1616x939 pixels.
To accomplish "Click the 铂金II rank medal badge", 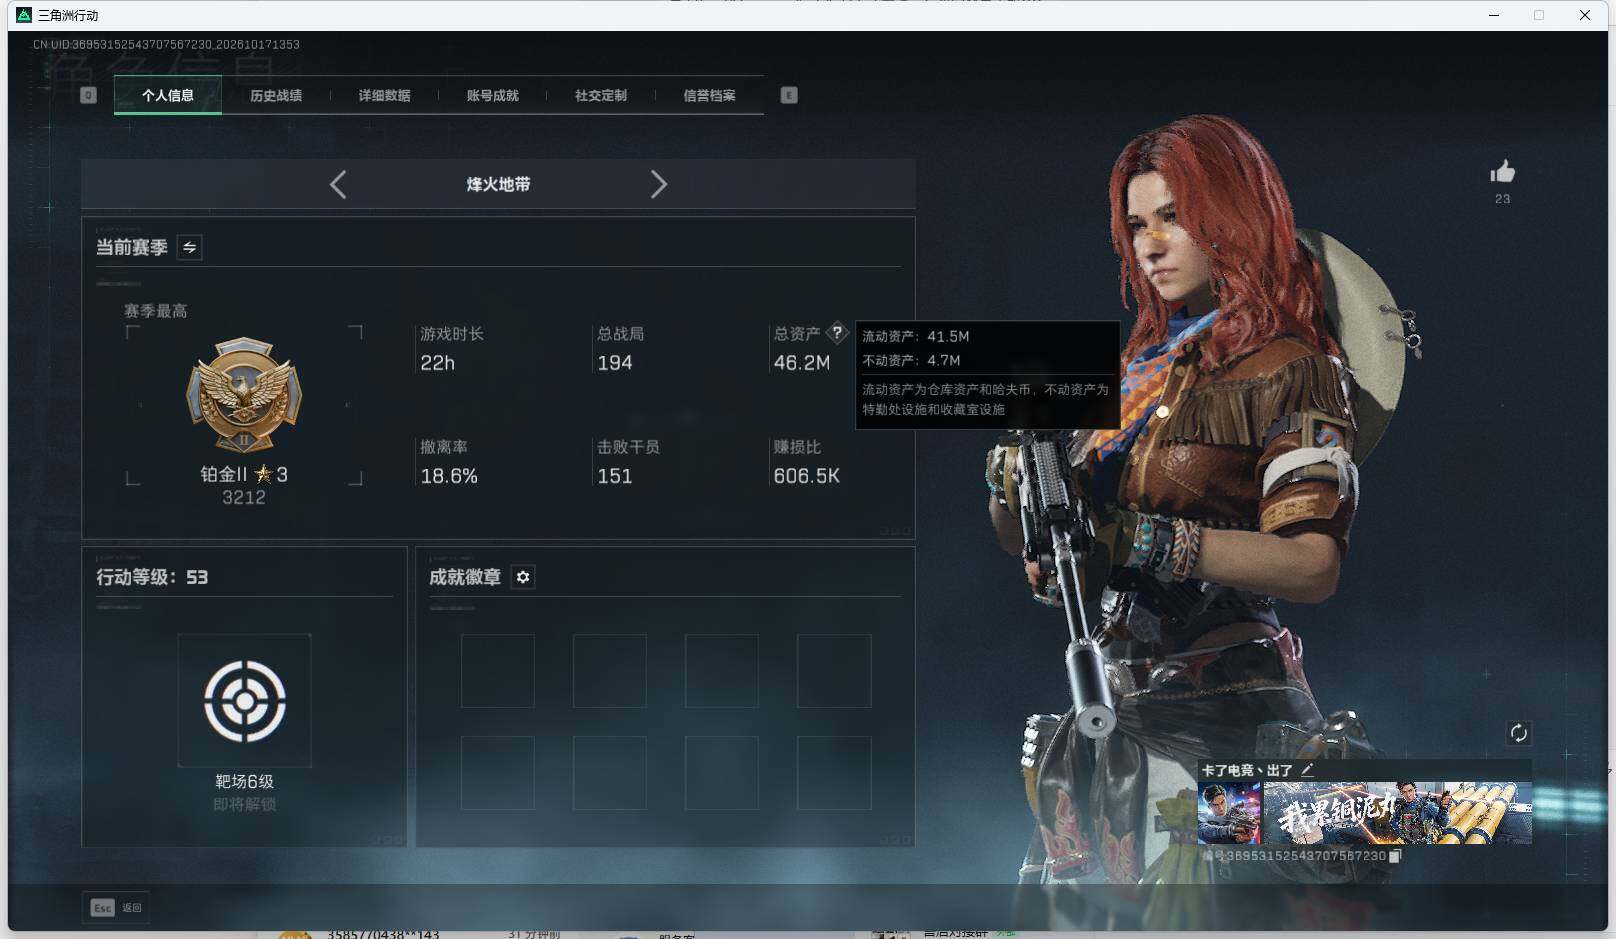I will click(x=244, y=395).
